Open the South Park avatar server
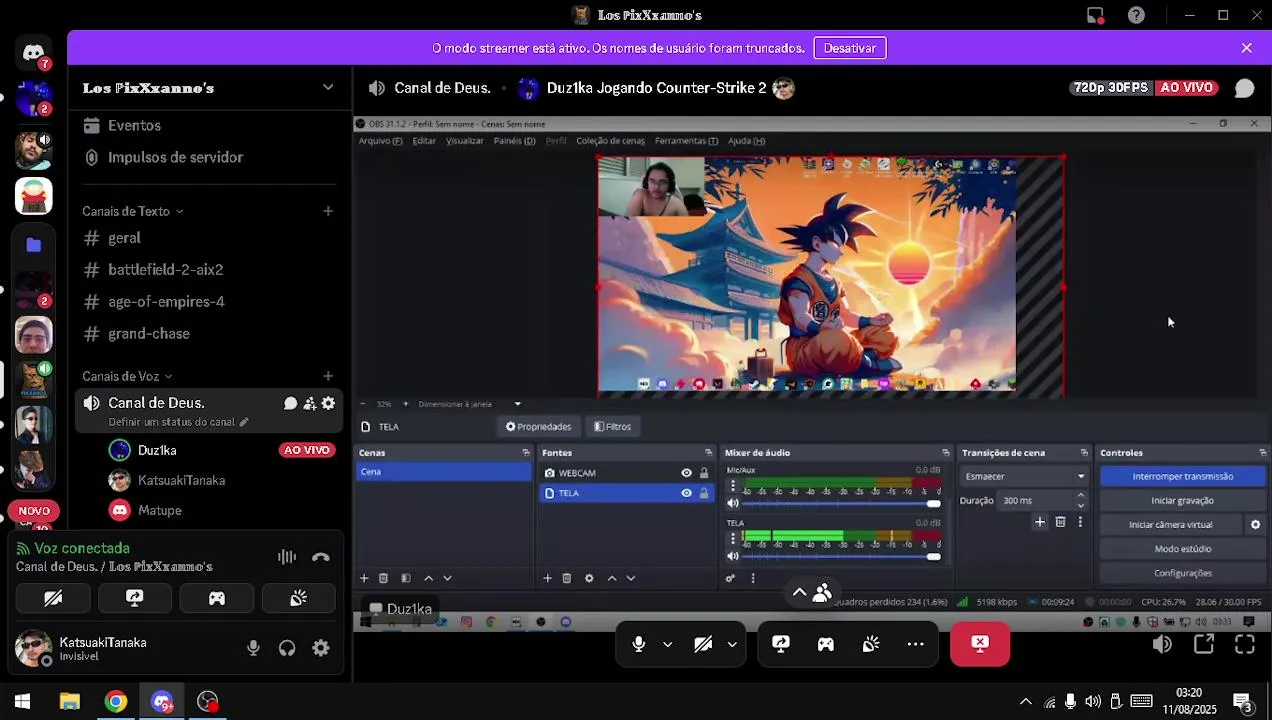1272x720 pixels. tap(33, 196)
